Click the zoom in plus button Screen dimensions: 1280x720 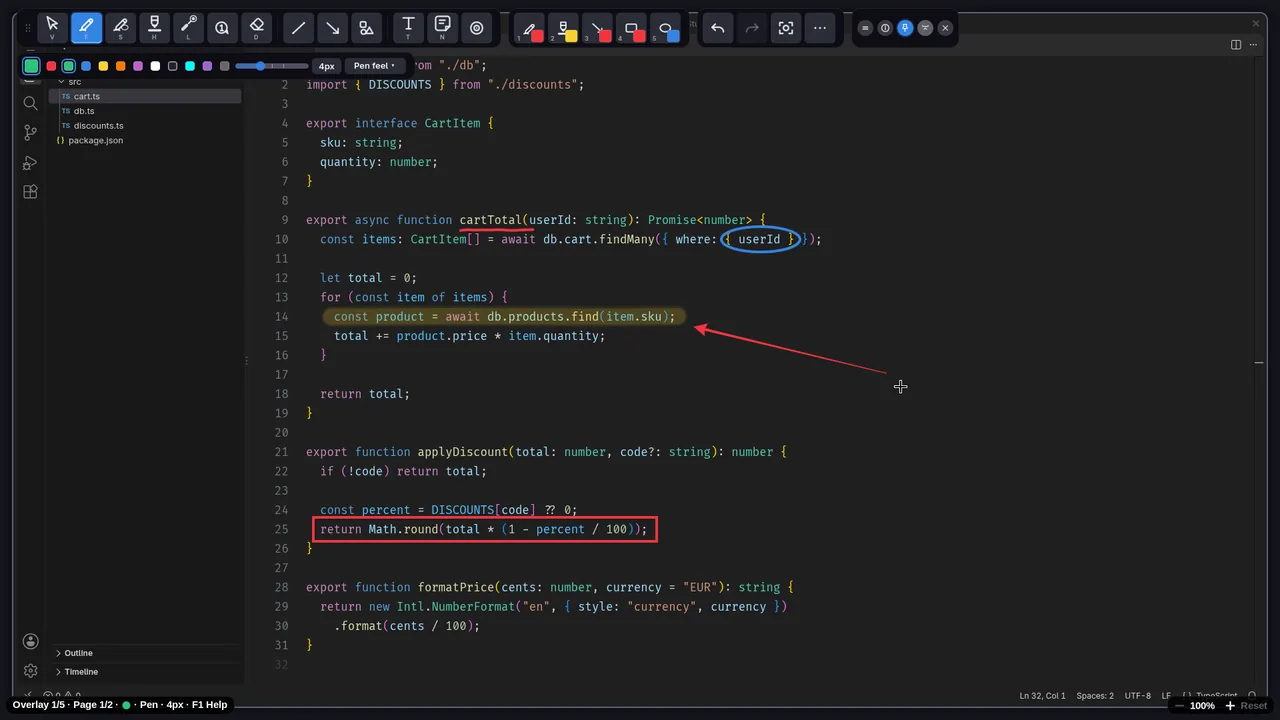(1230, 706)
